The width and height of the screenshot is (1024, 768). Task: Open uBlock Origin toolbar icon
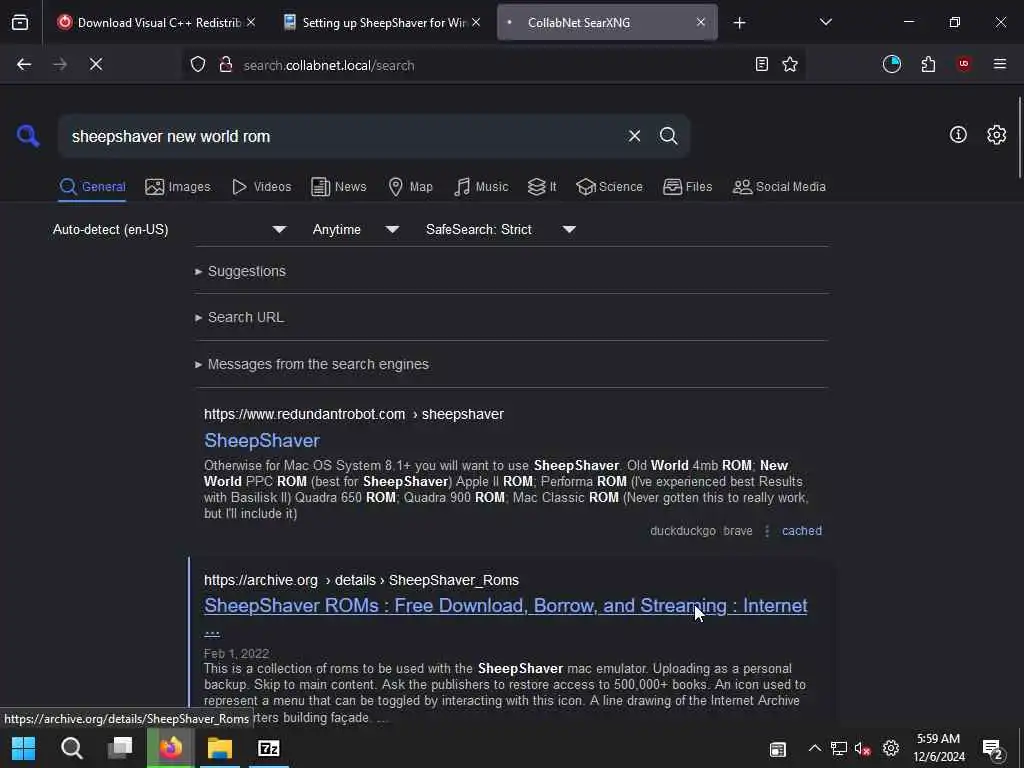coord(964,64)
